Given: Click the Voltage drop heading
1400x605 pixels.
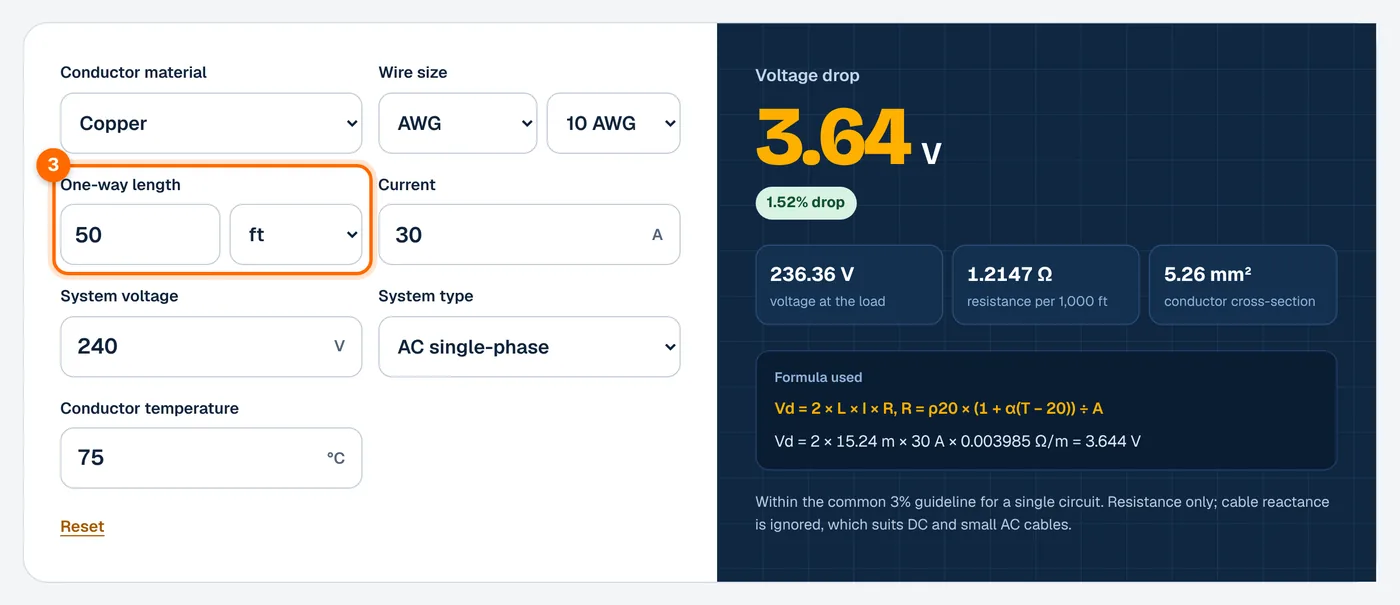Looking at the screenshot, I should 807,75.
